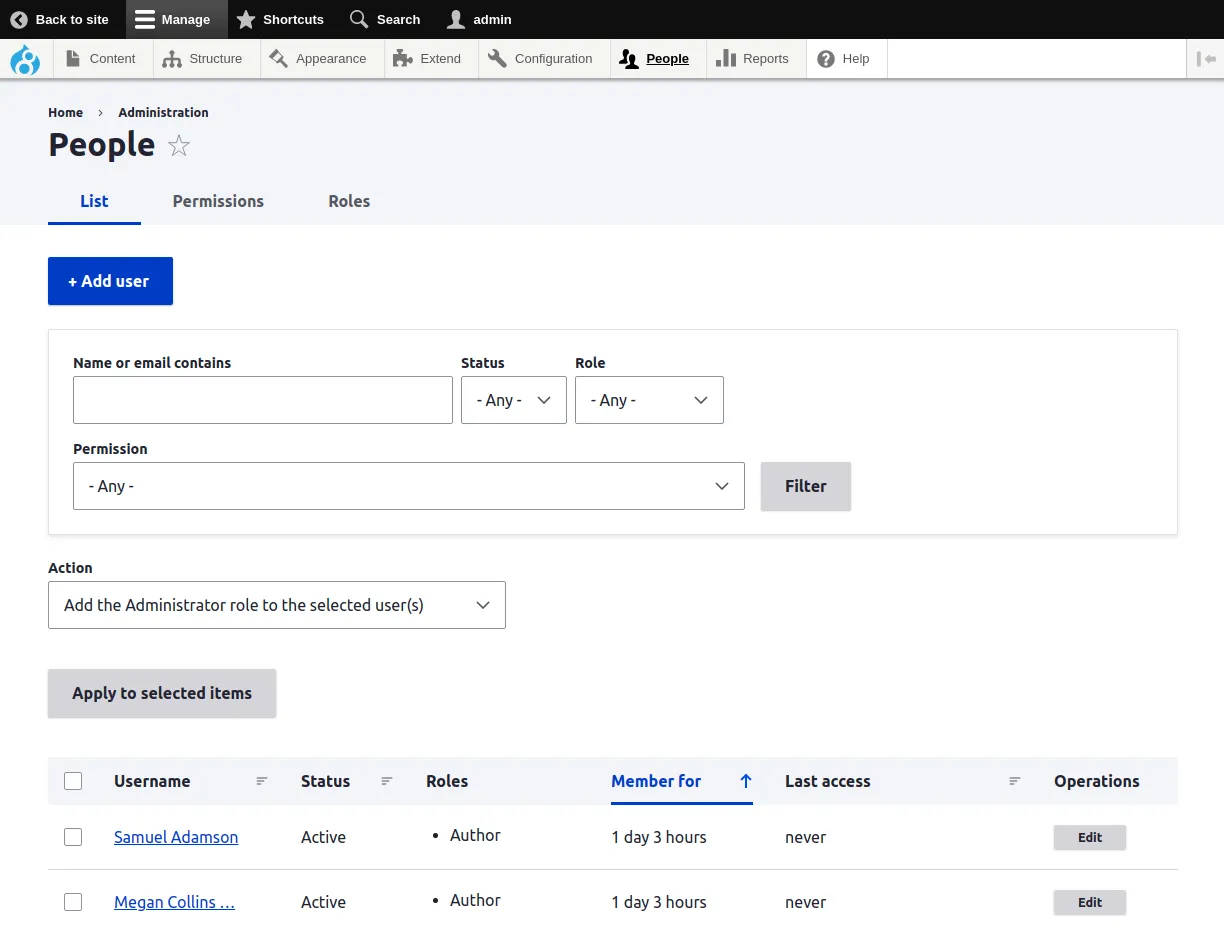Sort by the Username column header
1224x932 pixels.
(152, 781)
